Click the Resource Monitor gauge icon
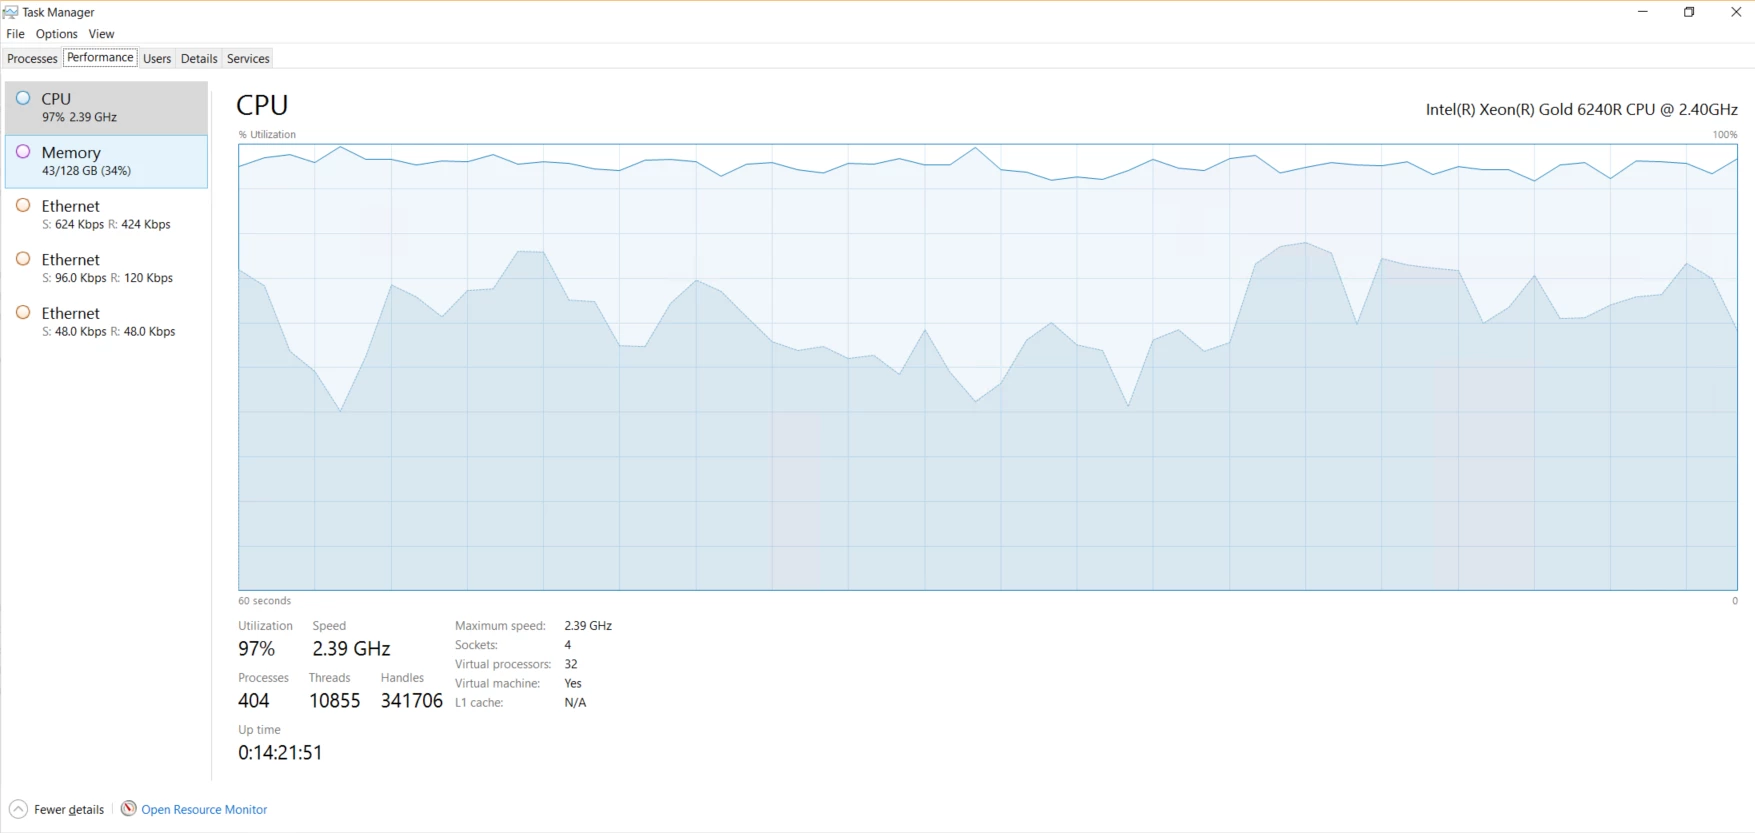 [x=129, y=808]
